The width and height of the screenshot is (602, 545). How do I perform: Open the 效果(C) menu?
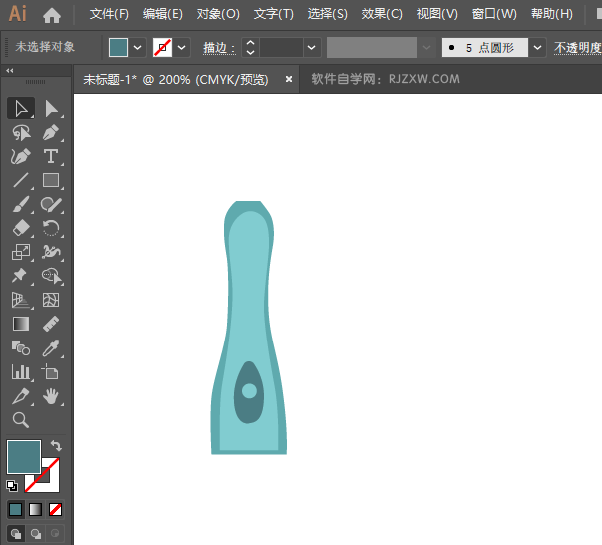[x=381, y=15]
